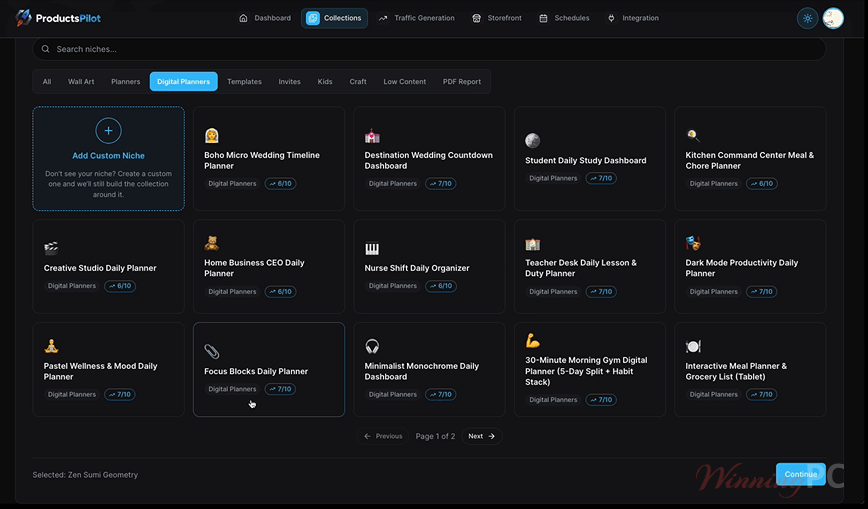Viewport: 868px width, 509px height.
Task: Click meditation icon on Pastel Wellness card
Action: (51, 346)
